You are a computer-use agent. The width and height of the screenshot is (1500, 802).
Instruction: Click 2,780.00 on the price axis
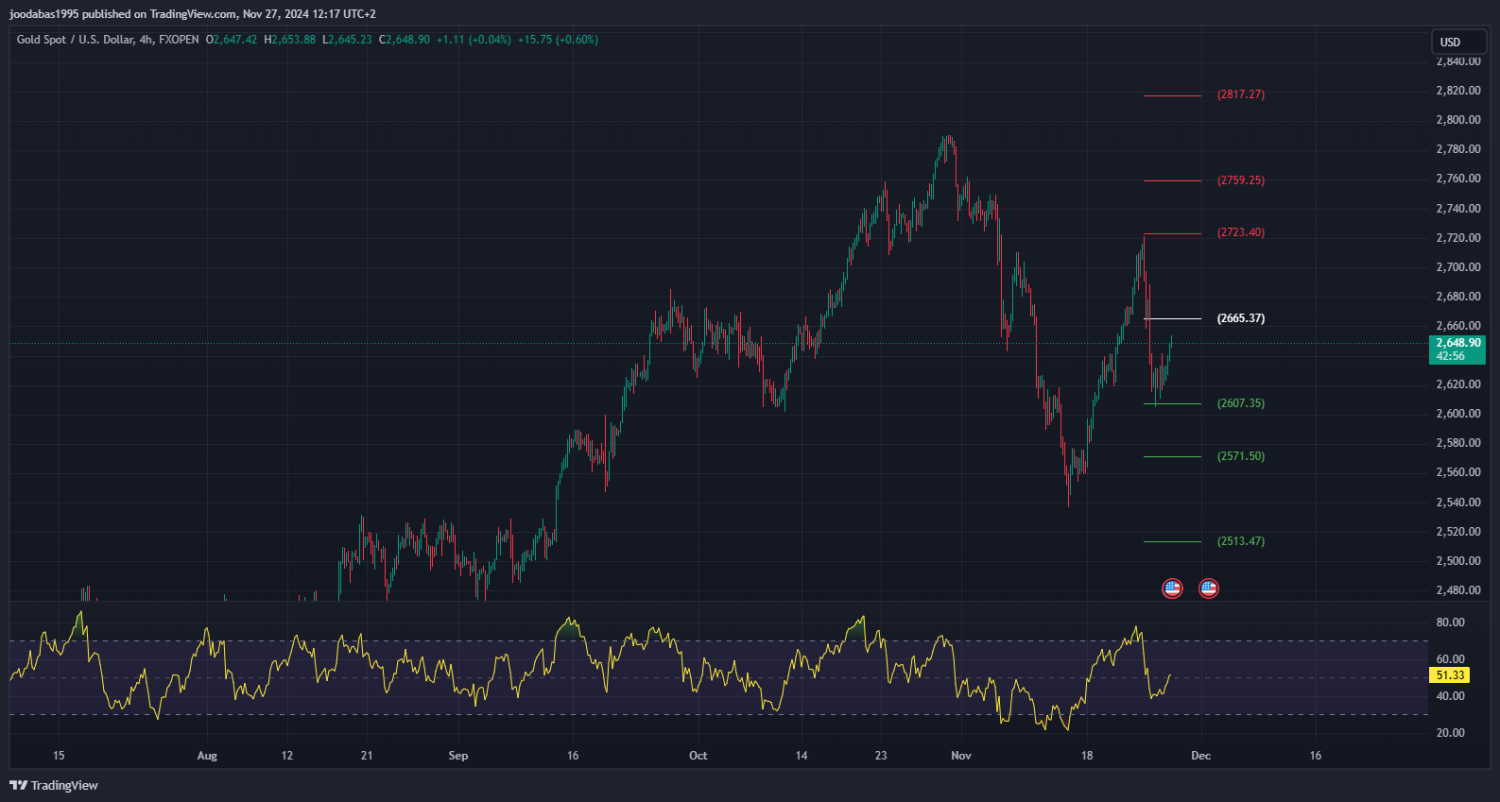pos(1457,149)
